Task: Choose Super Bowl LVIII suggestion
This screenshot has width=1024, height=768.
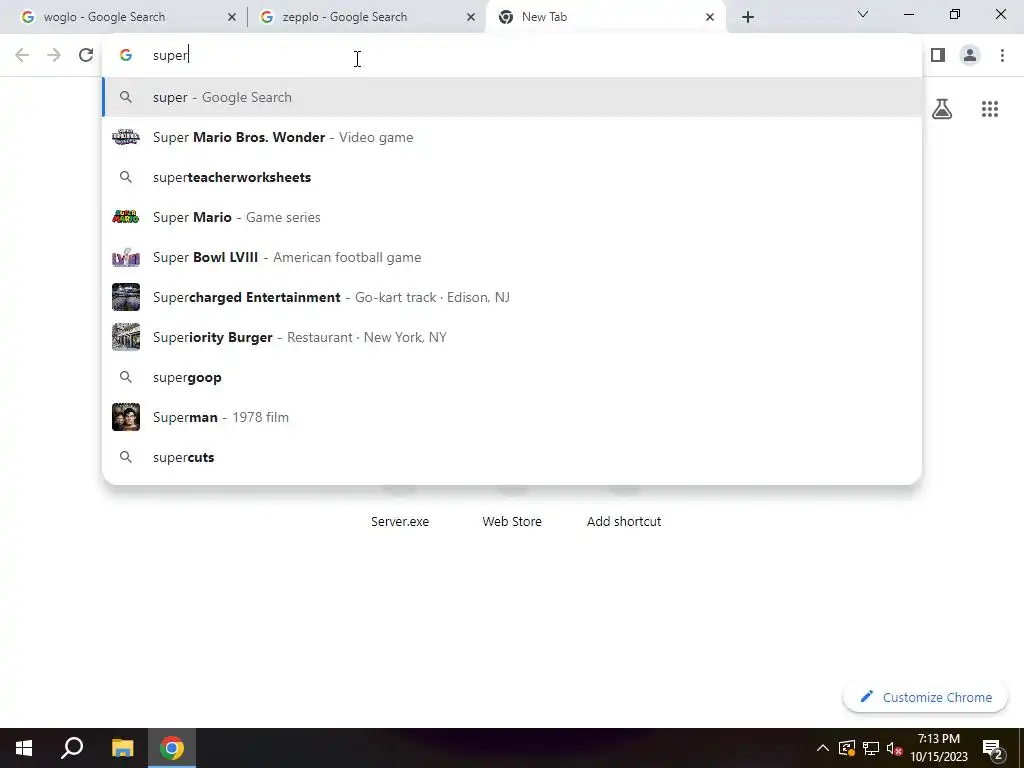Action: click(512, 257)
